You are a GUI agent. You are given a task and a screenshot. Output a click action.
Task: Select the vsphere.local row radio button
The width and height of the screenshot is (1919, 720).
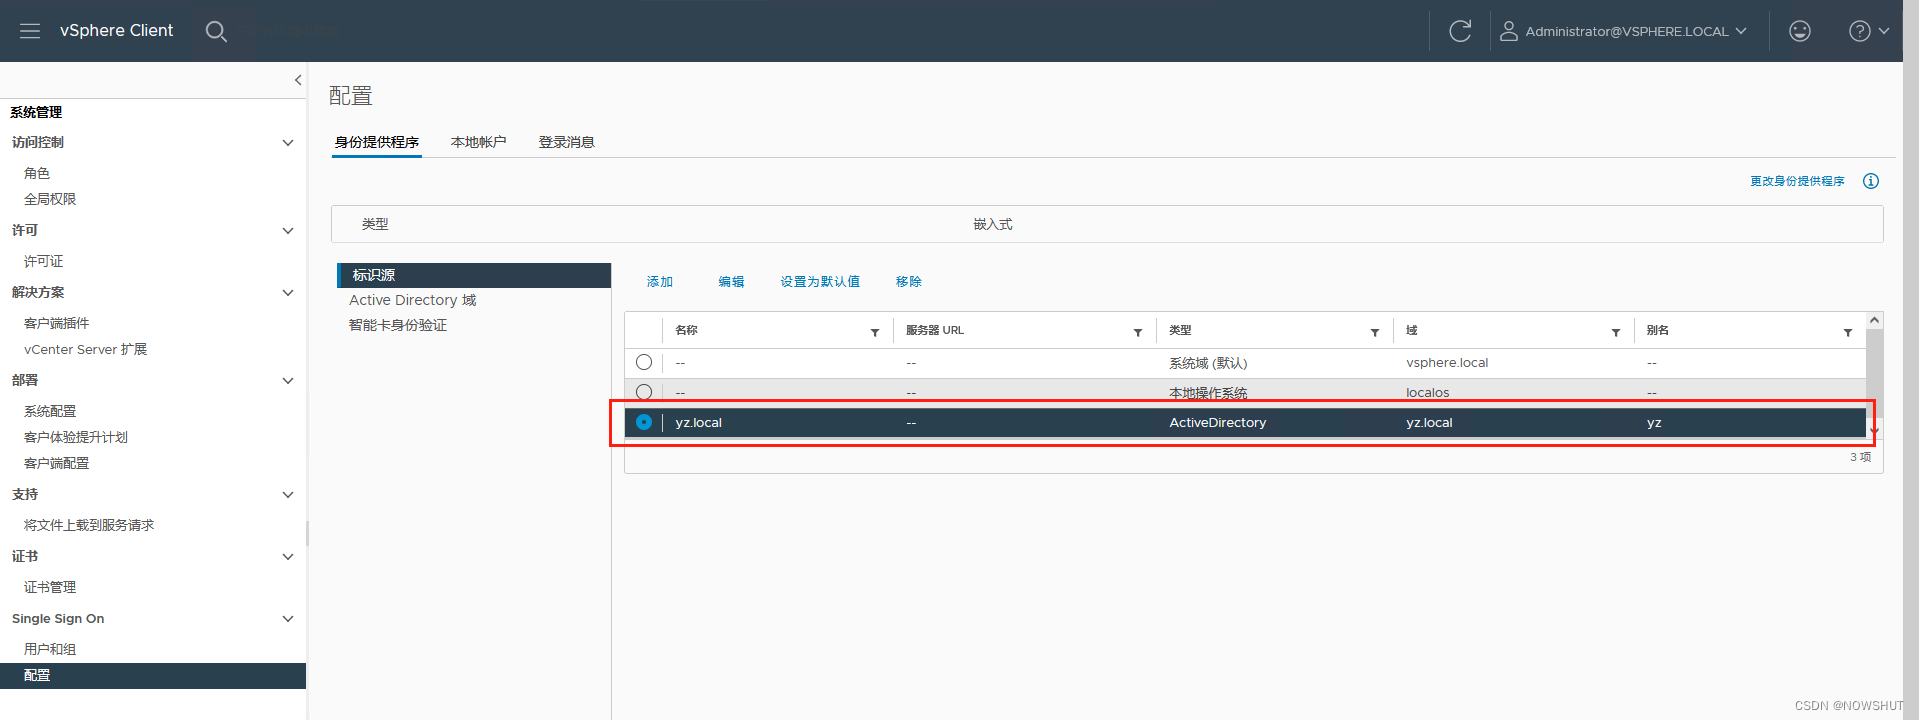point(644,362)
